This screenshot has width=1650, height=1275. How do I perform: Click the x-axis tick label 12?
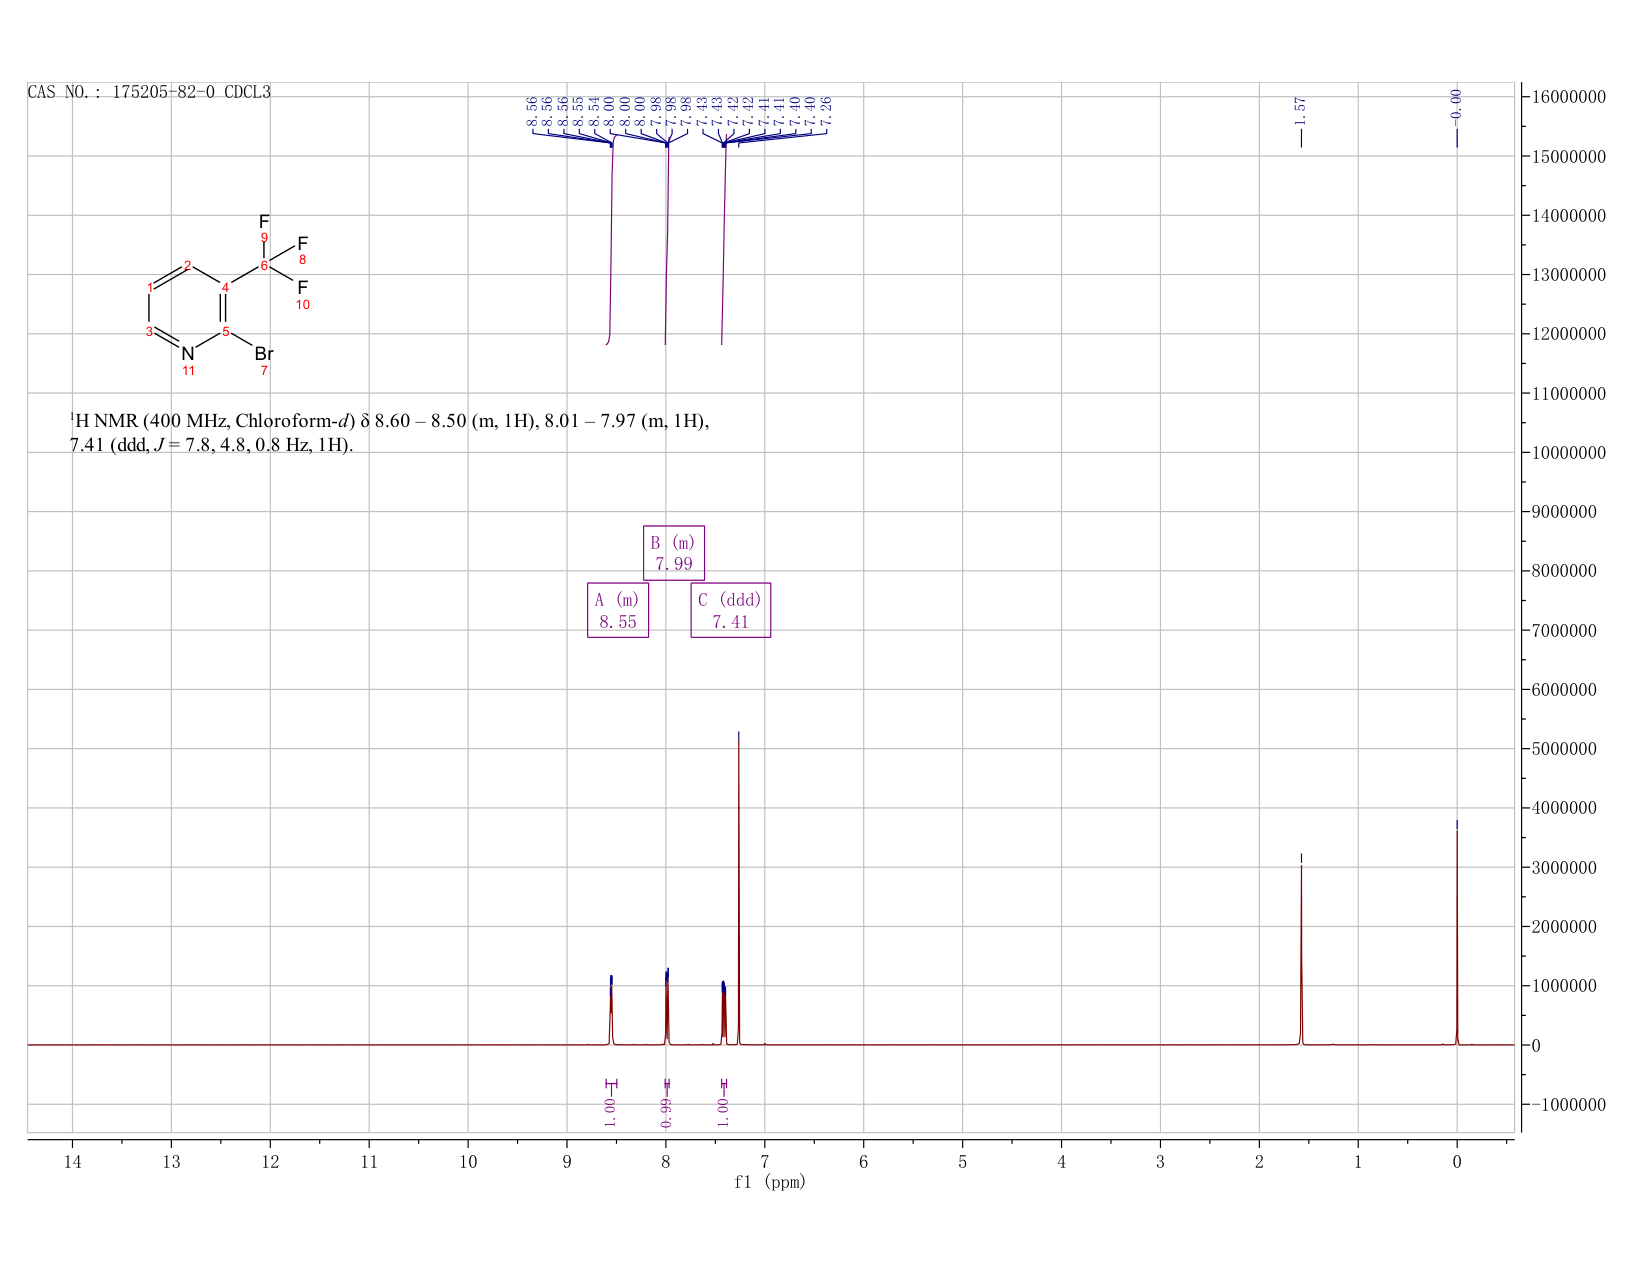tap(270, 1161)
